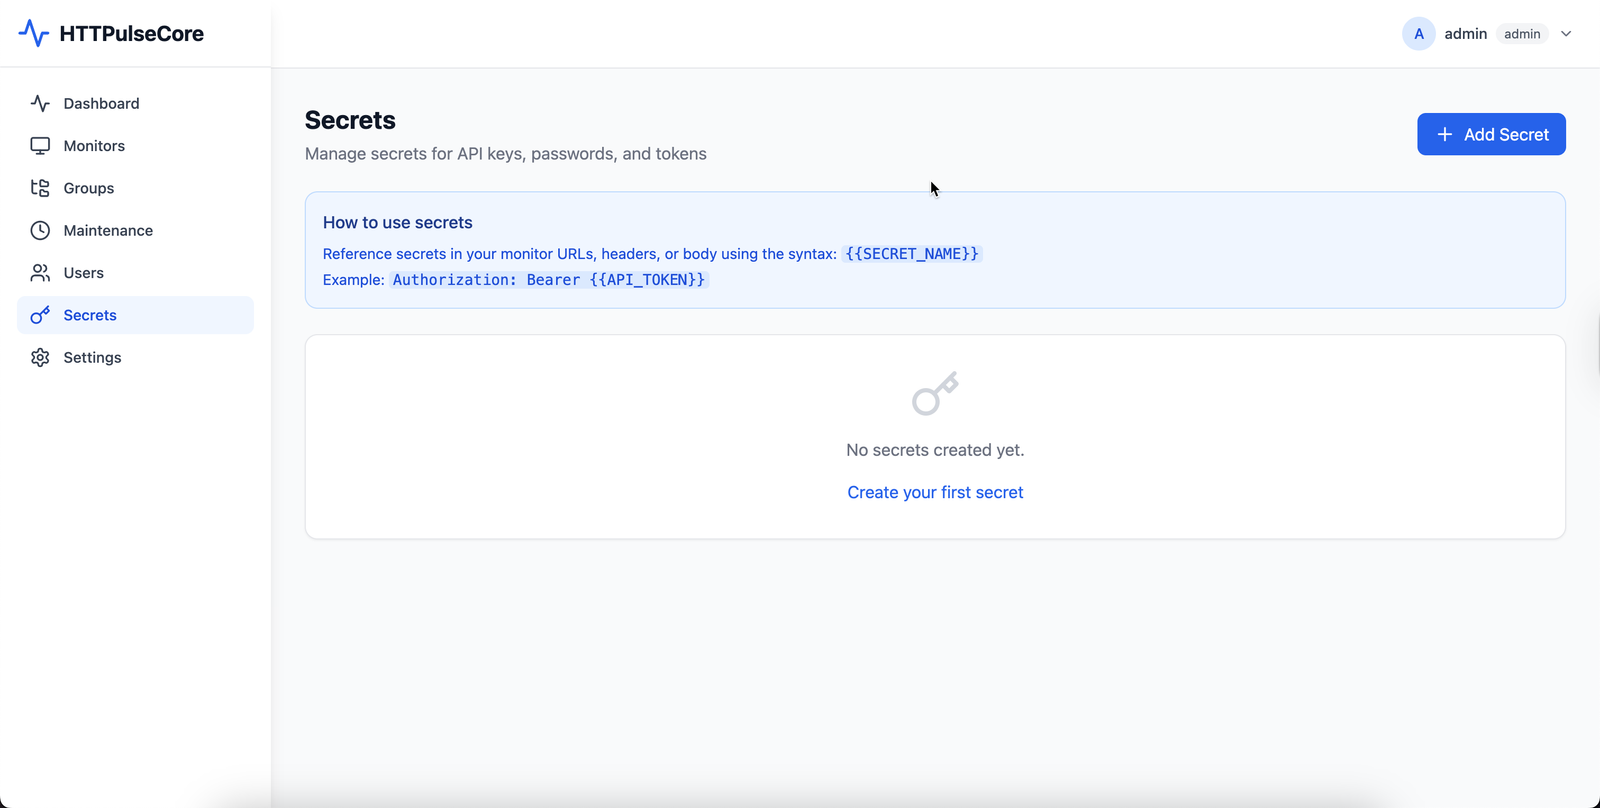Viewport: 1600px width, 808px height.
Task: Click the large gray key icon in empty state
Action: [935, 393]
